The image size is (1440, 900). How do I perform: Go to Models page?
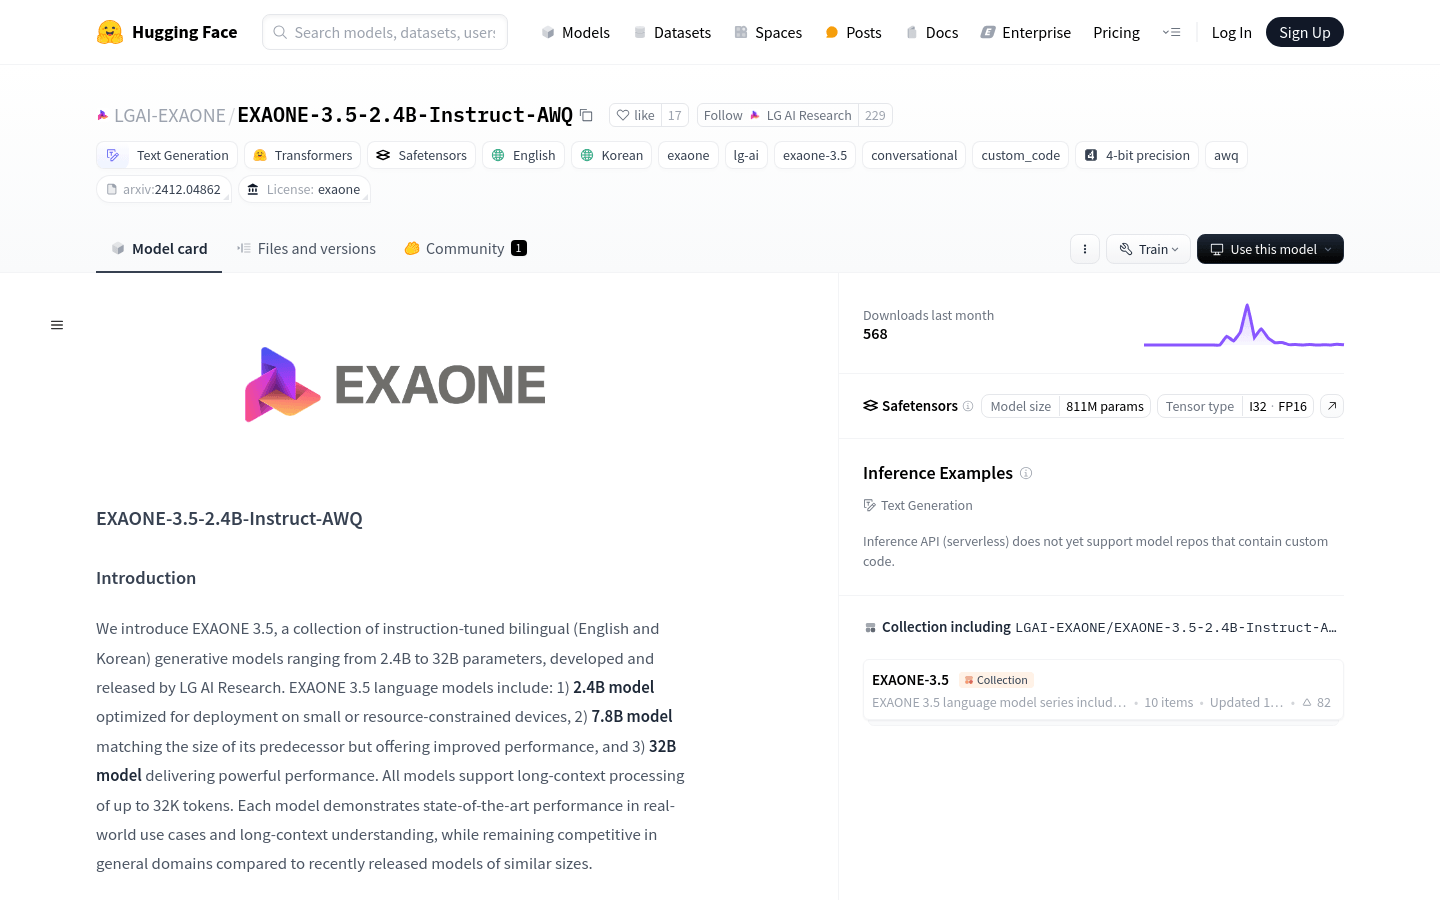(x=575, y=32)
